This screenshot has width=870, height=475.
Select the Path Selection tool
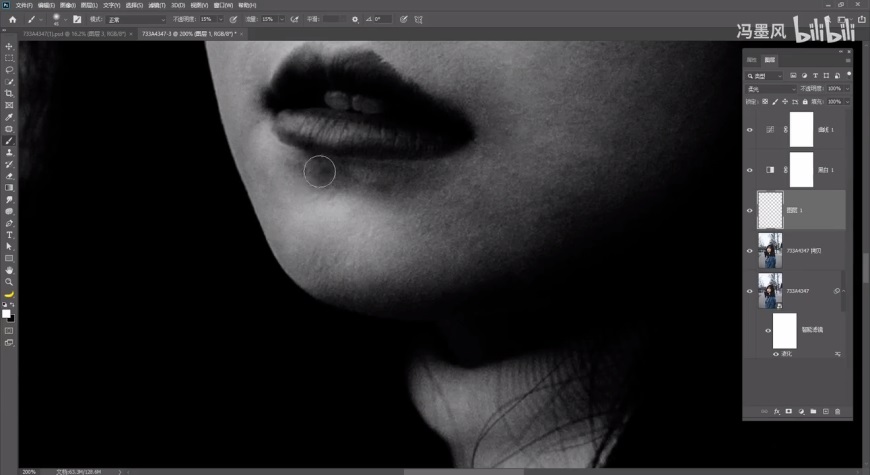(9, 246)
